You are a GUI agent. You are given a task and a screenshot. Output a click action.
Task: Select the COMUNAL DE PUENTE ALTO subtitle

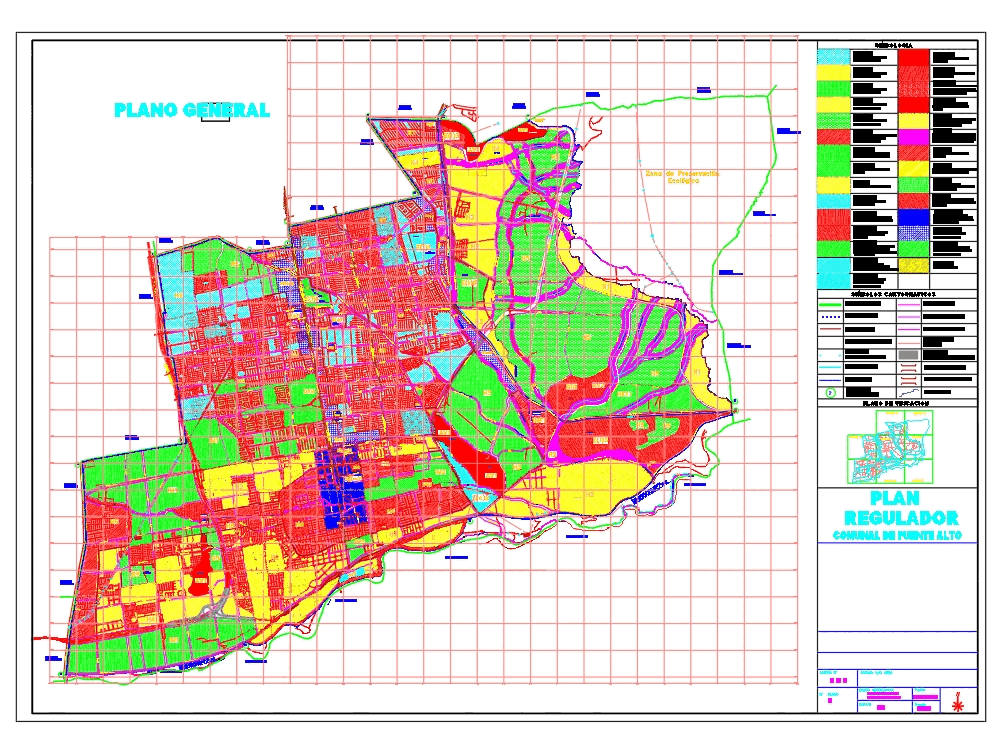(897, 536)
